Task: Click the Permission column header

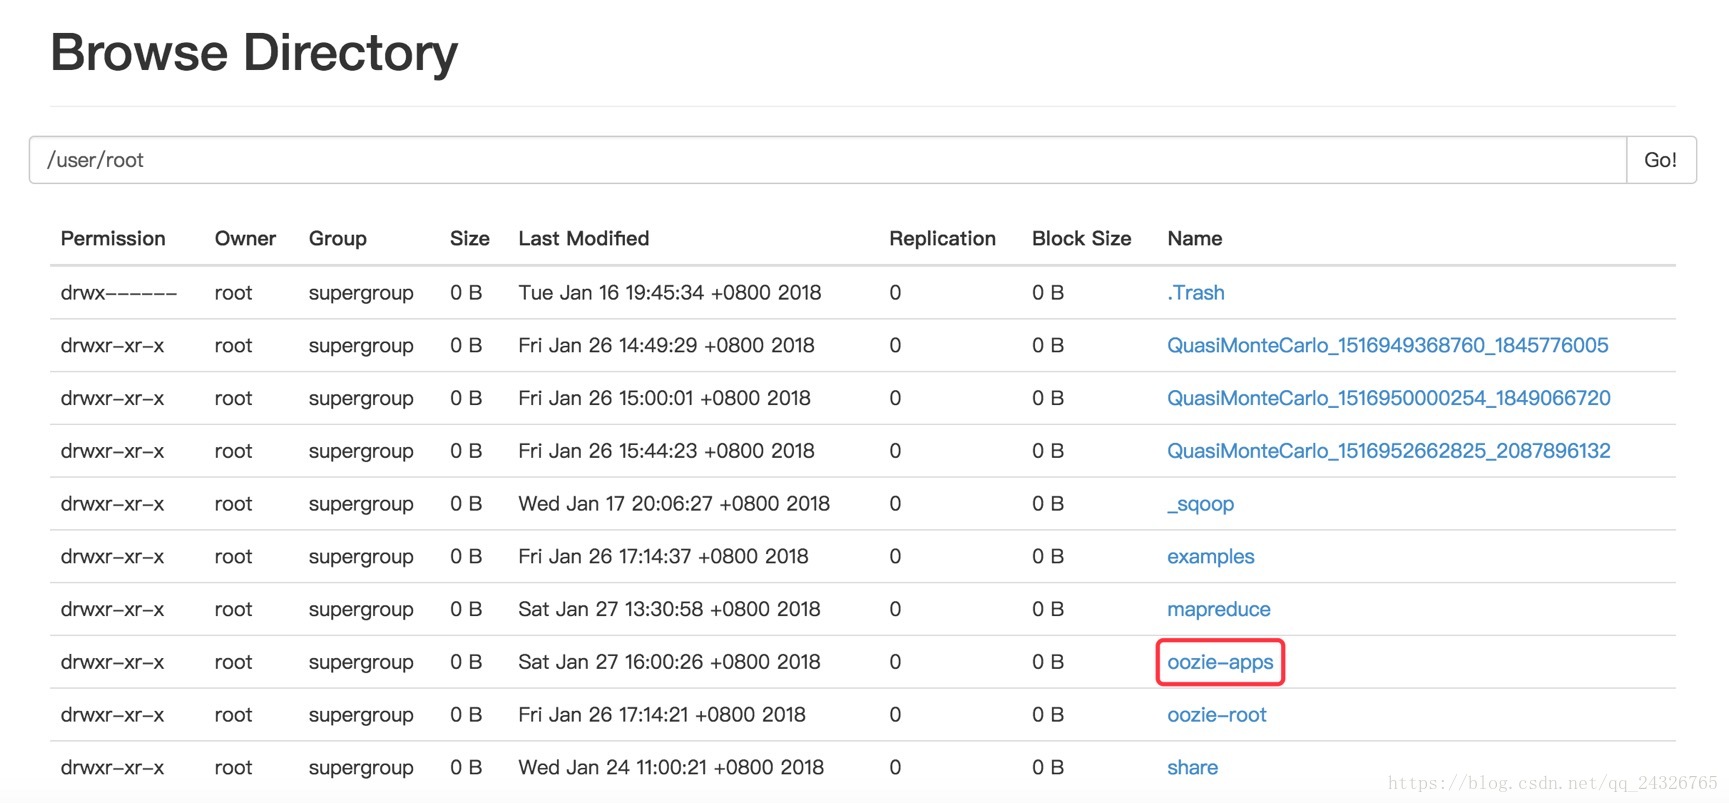Action: tap(113, 239)
